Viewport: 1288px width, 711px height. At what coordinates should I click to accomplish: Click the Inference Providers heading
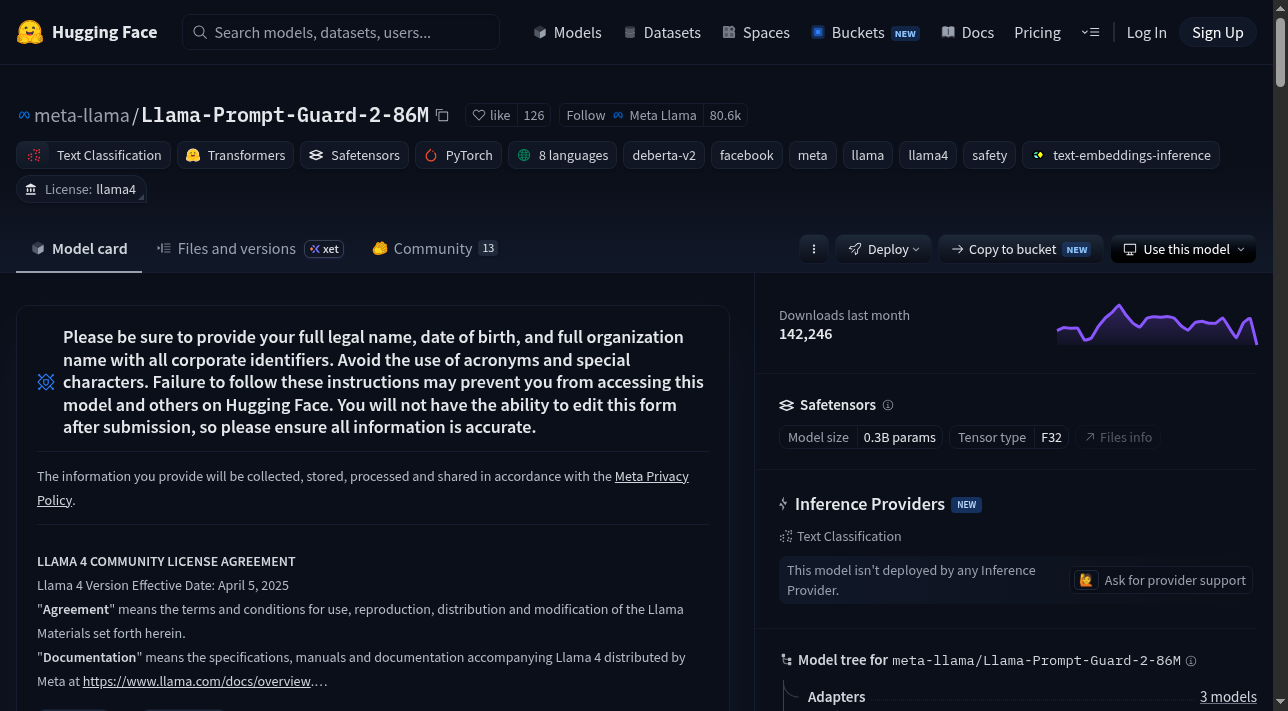coord(869,504)
